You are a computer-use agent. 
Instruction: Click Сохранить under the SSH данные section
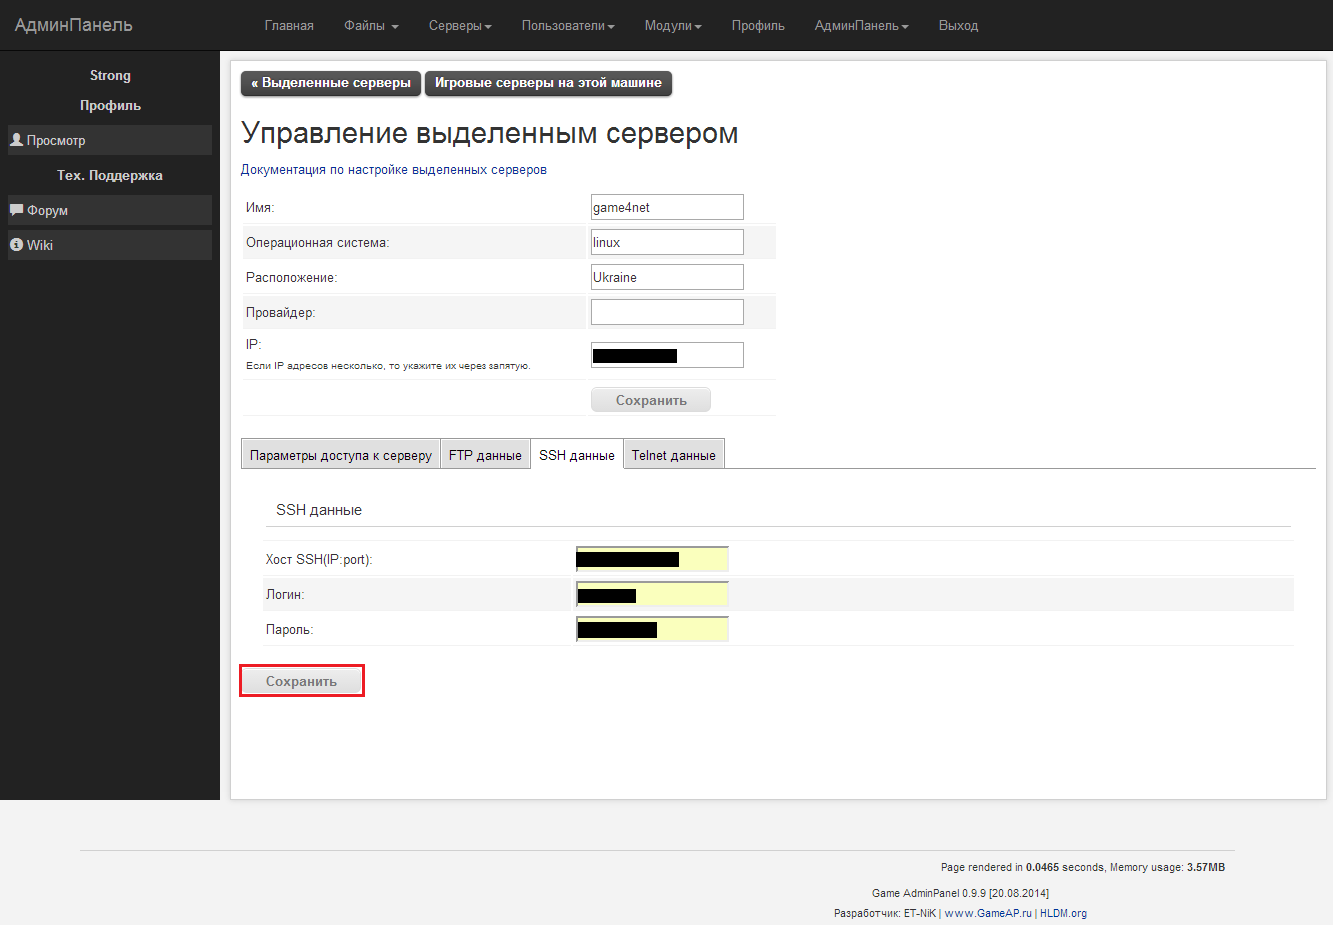(301, 681)
